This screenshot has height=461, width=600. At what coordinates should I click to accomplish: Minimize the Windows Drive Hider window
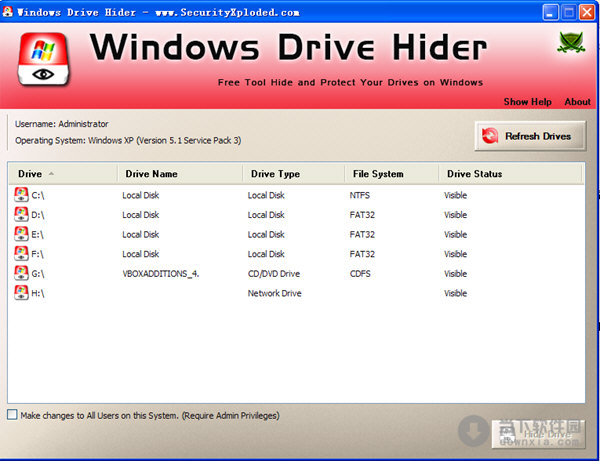[550, 12]
